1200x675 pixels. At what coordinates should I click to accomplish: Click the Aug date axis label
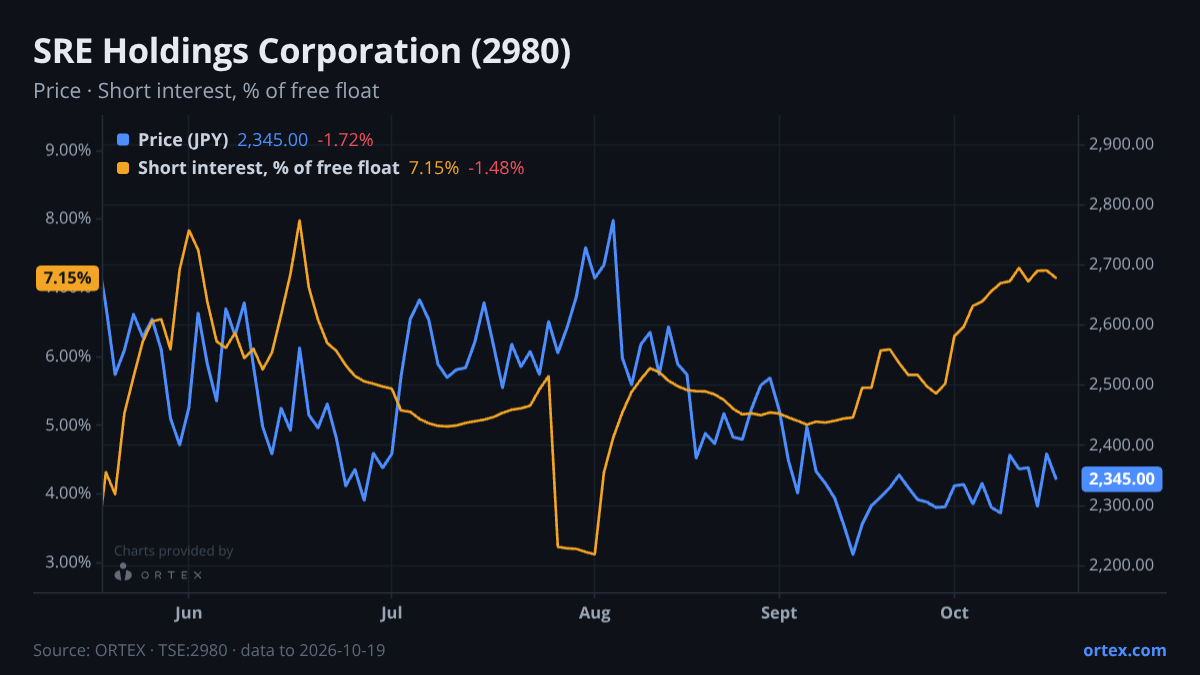point(595,612)
